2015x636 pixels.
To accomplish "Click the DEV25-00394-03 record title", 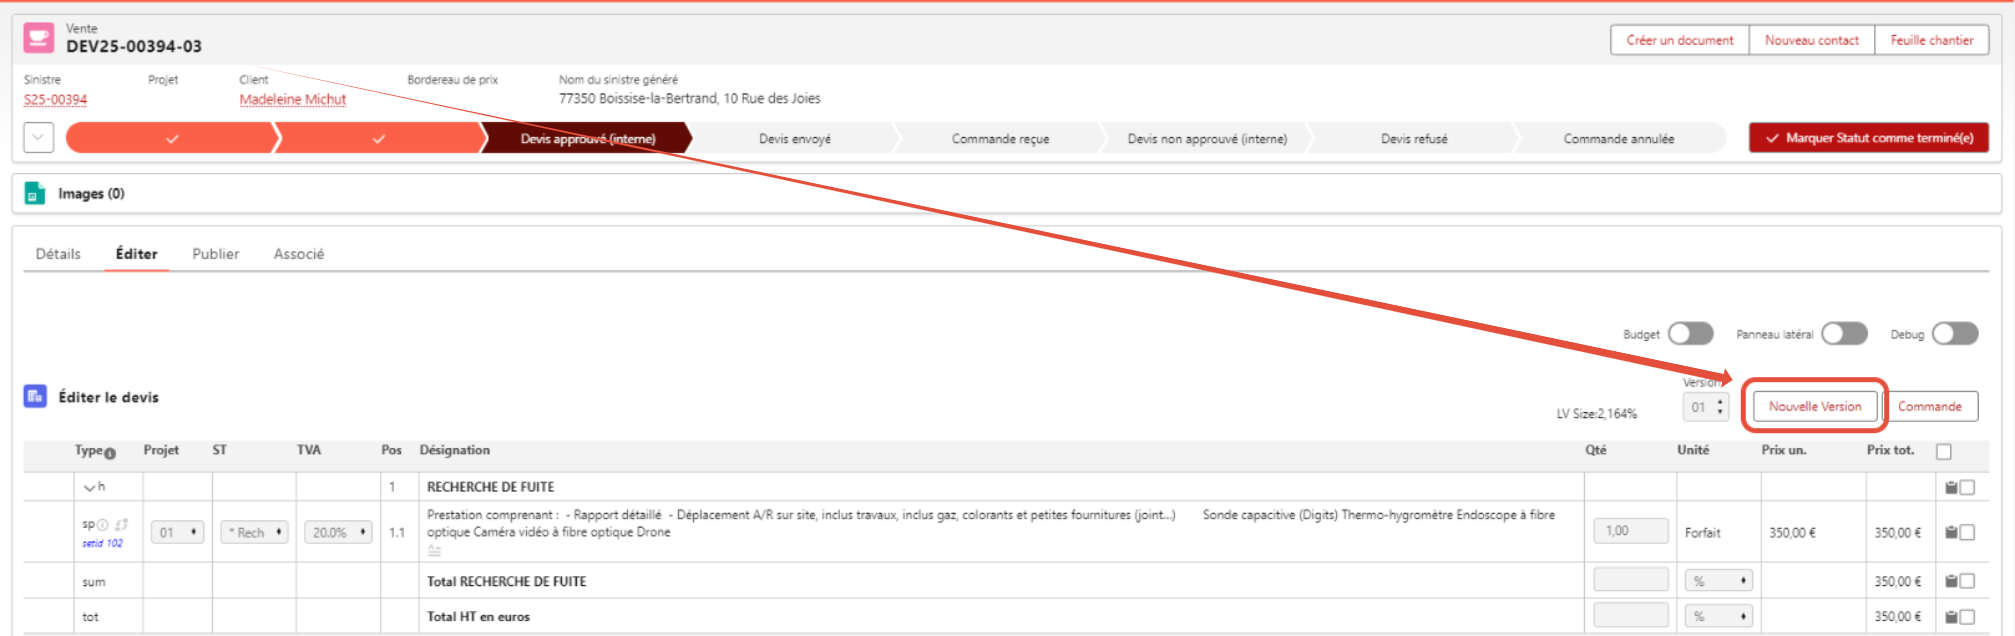I will pos(134,46).
